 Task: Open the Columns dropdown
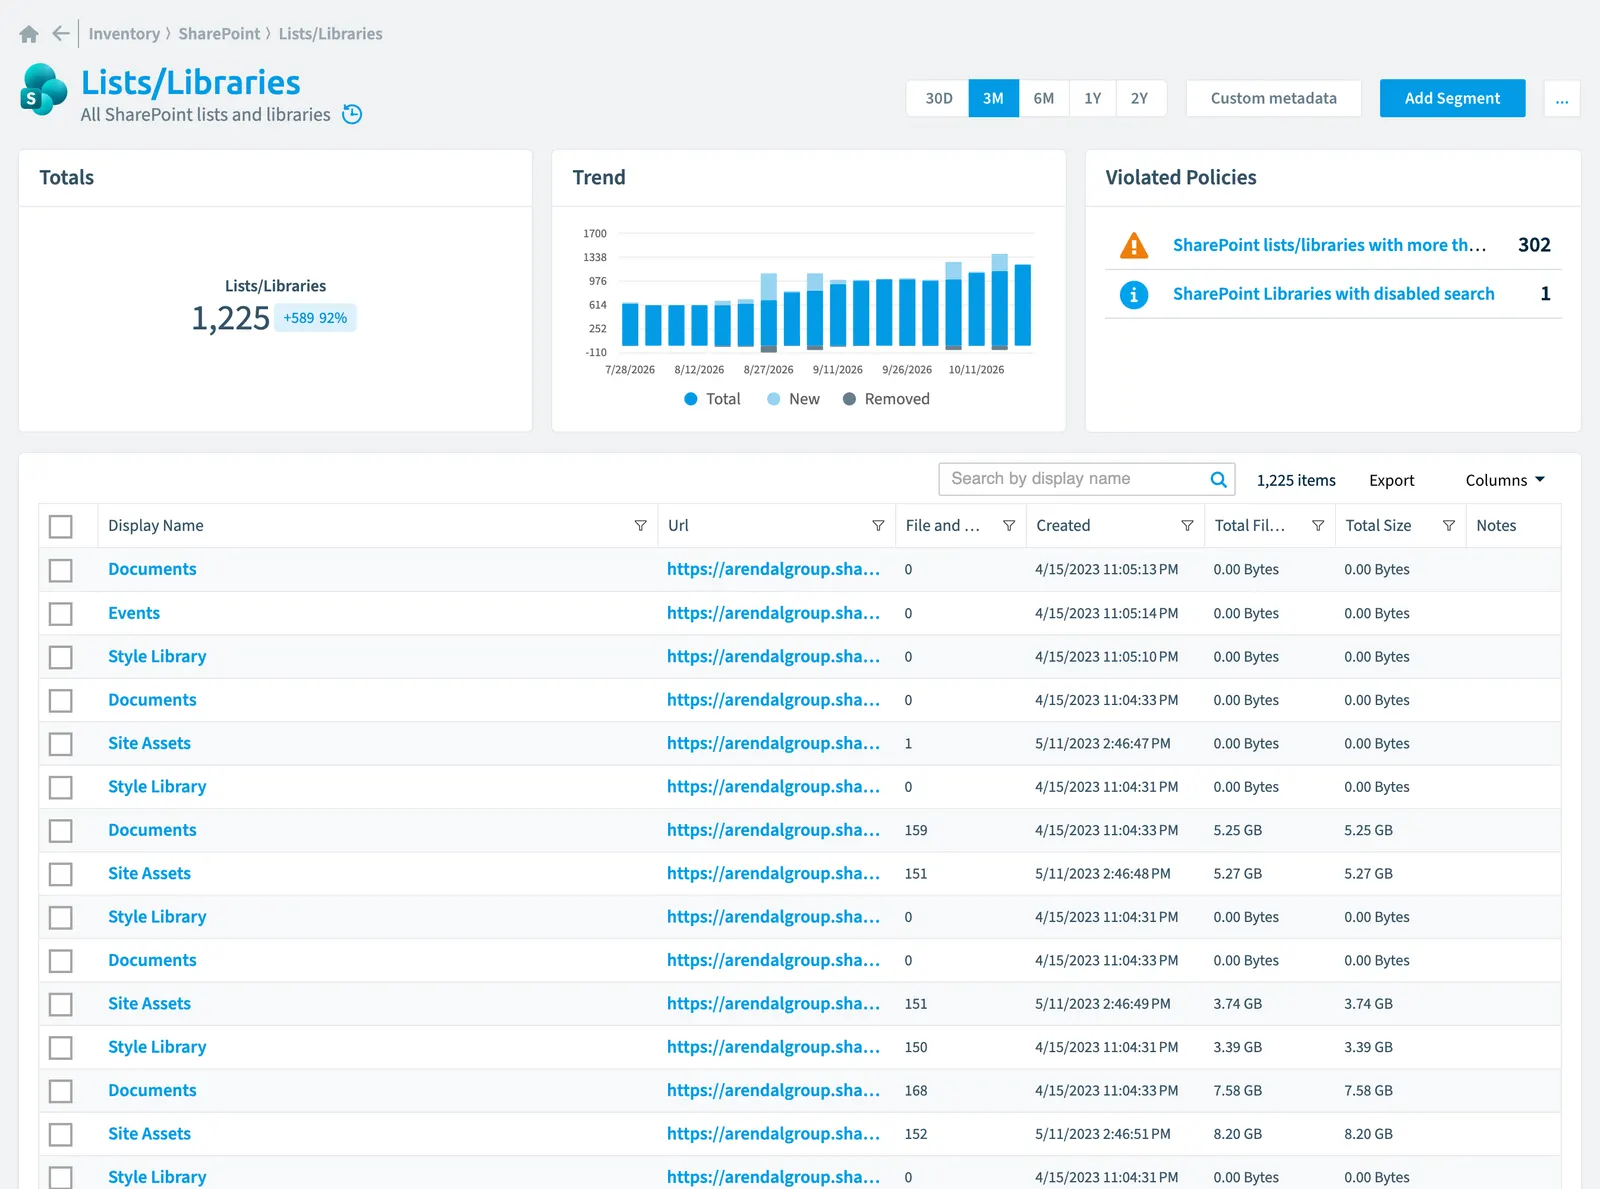coord(1505,480)
